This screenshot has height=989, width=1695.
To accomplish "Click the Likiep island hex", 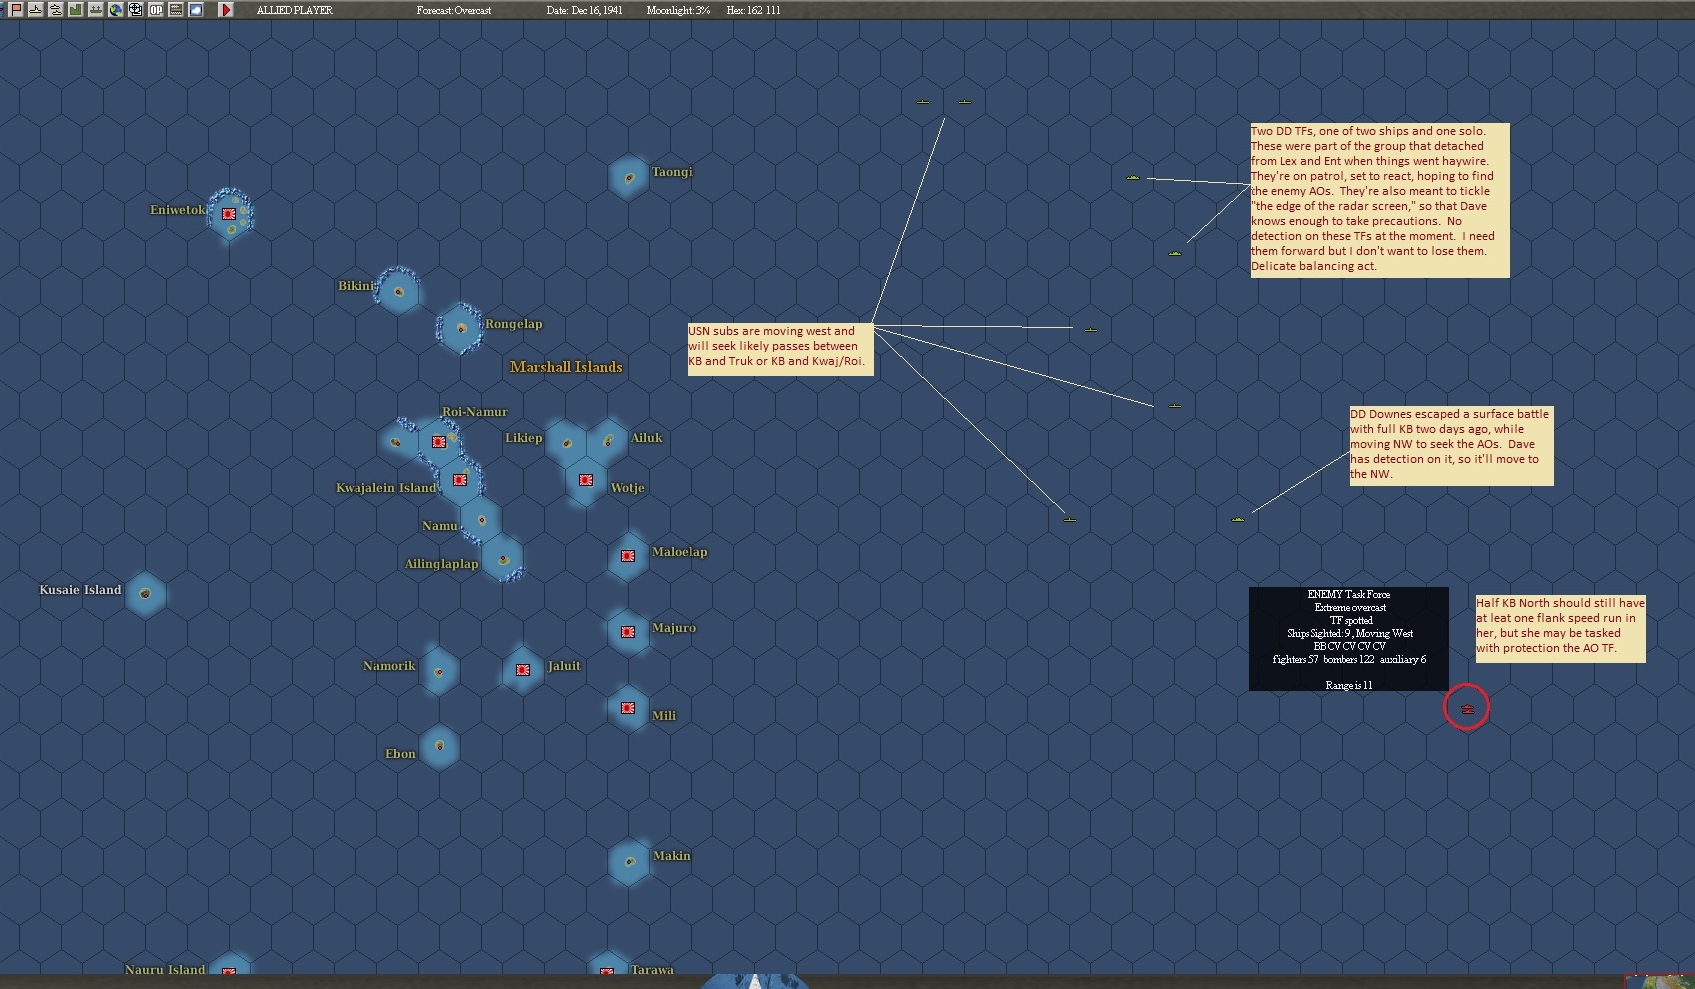I will point(566,443).
